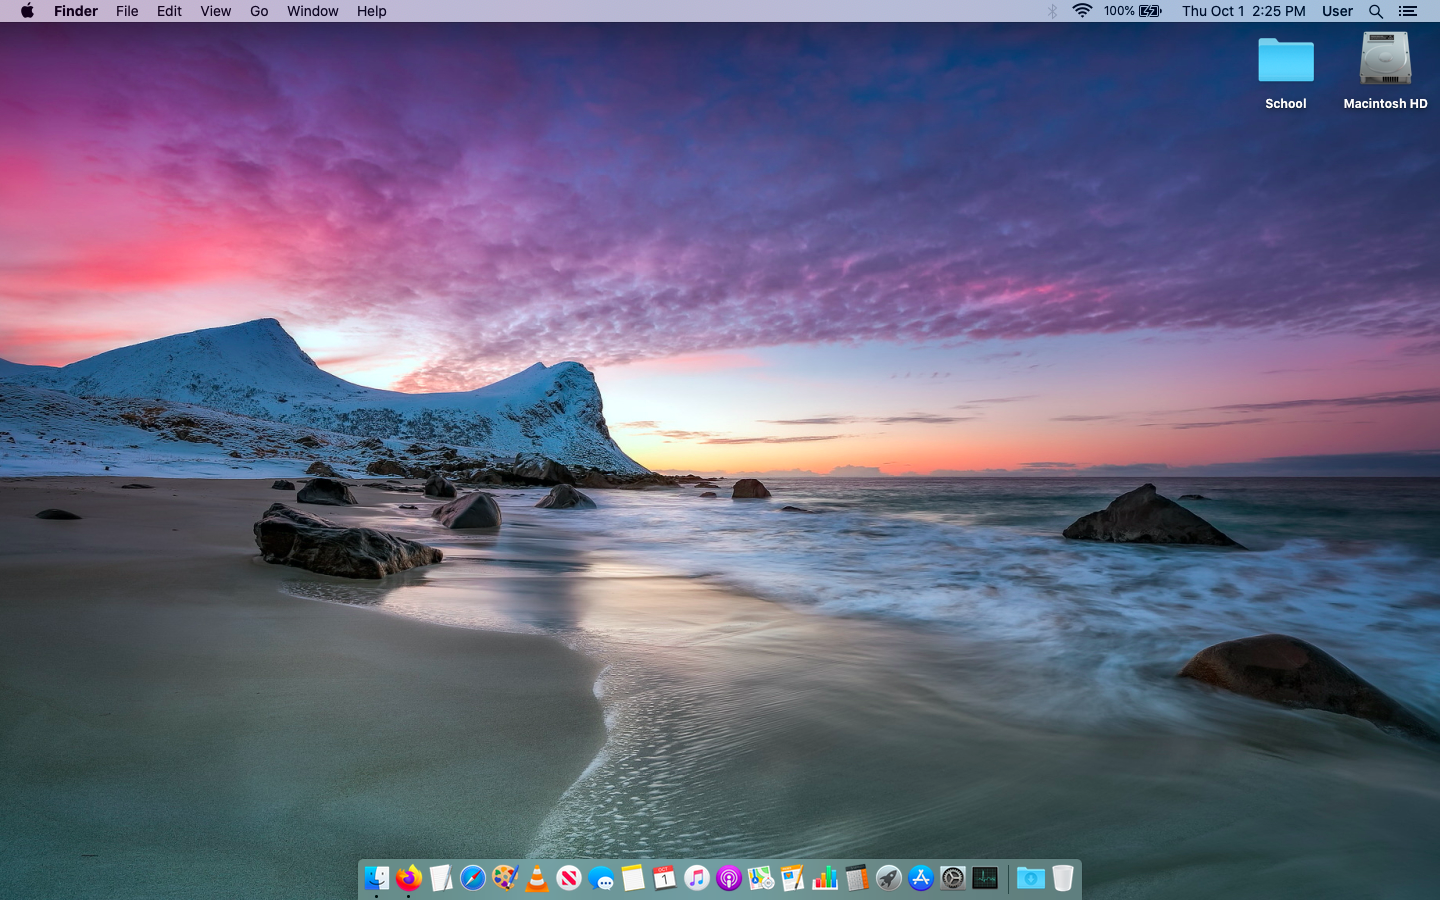Open the Go menu
Viewport: 1440px width, 900px height.
(259, 11)
